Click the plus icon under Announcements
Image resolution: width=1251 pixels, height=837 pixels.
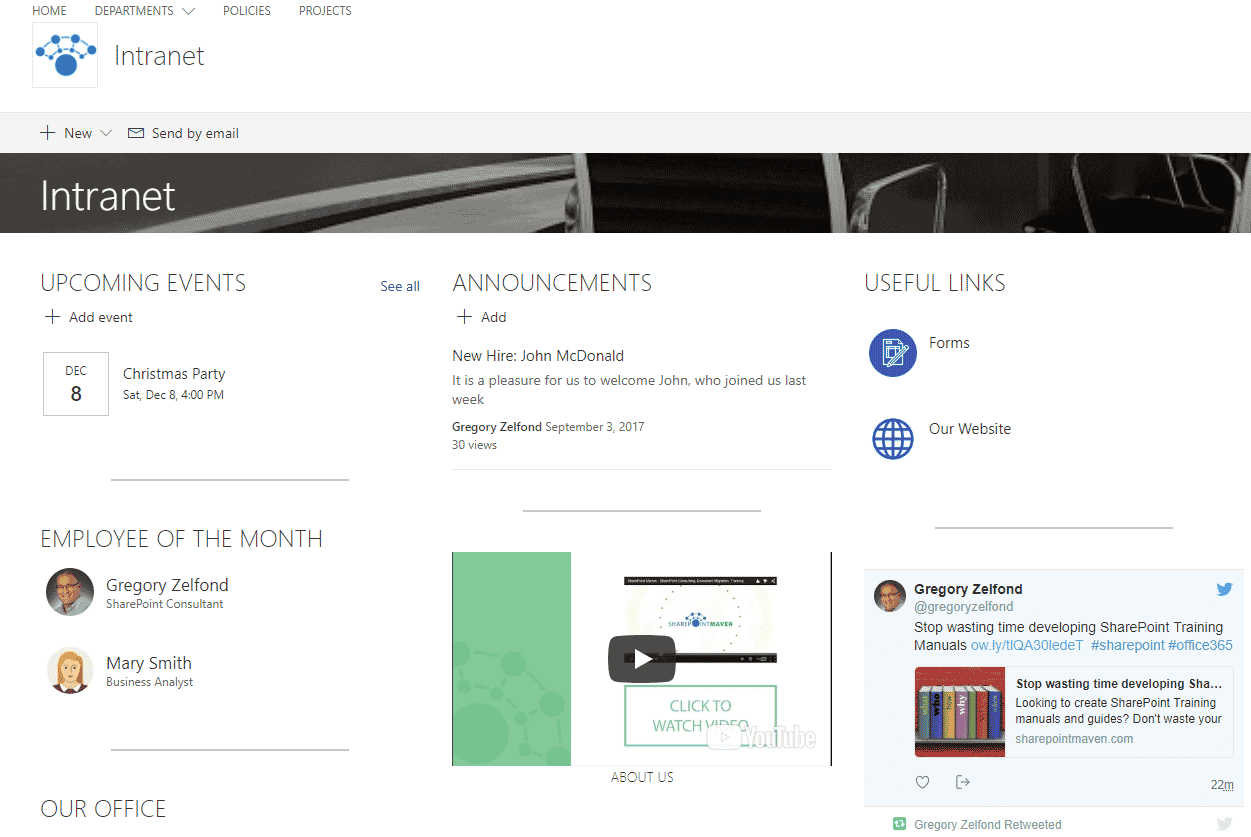tap(464, 316)
